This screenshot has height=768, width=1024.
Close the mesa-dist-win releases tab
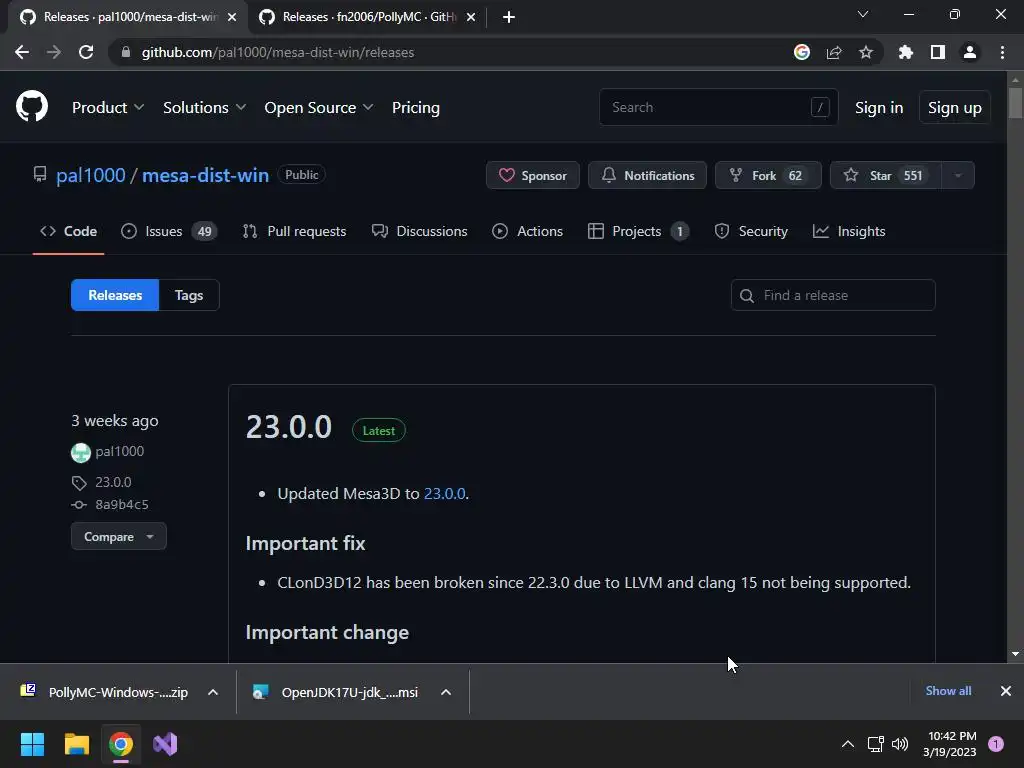(232, 17)
